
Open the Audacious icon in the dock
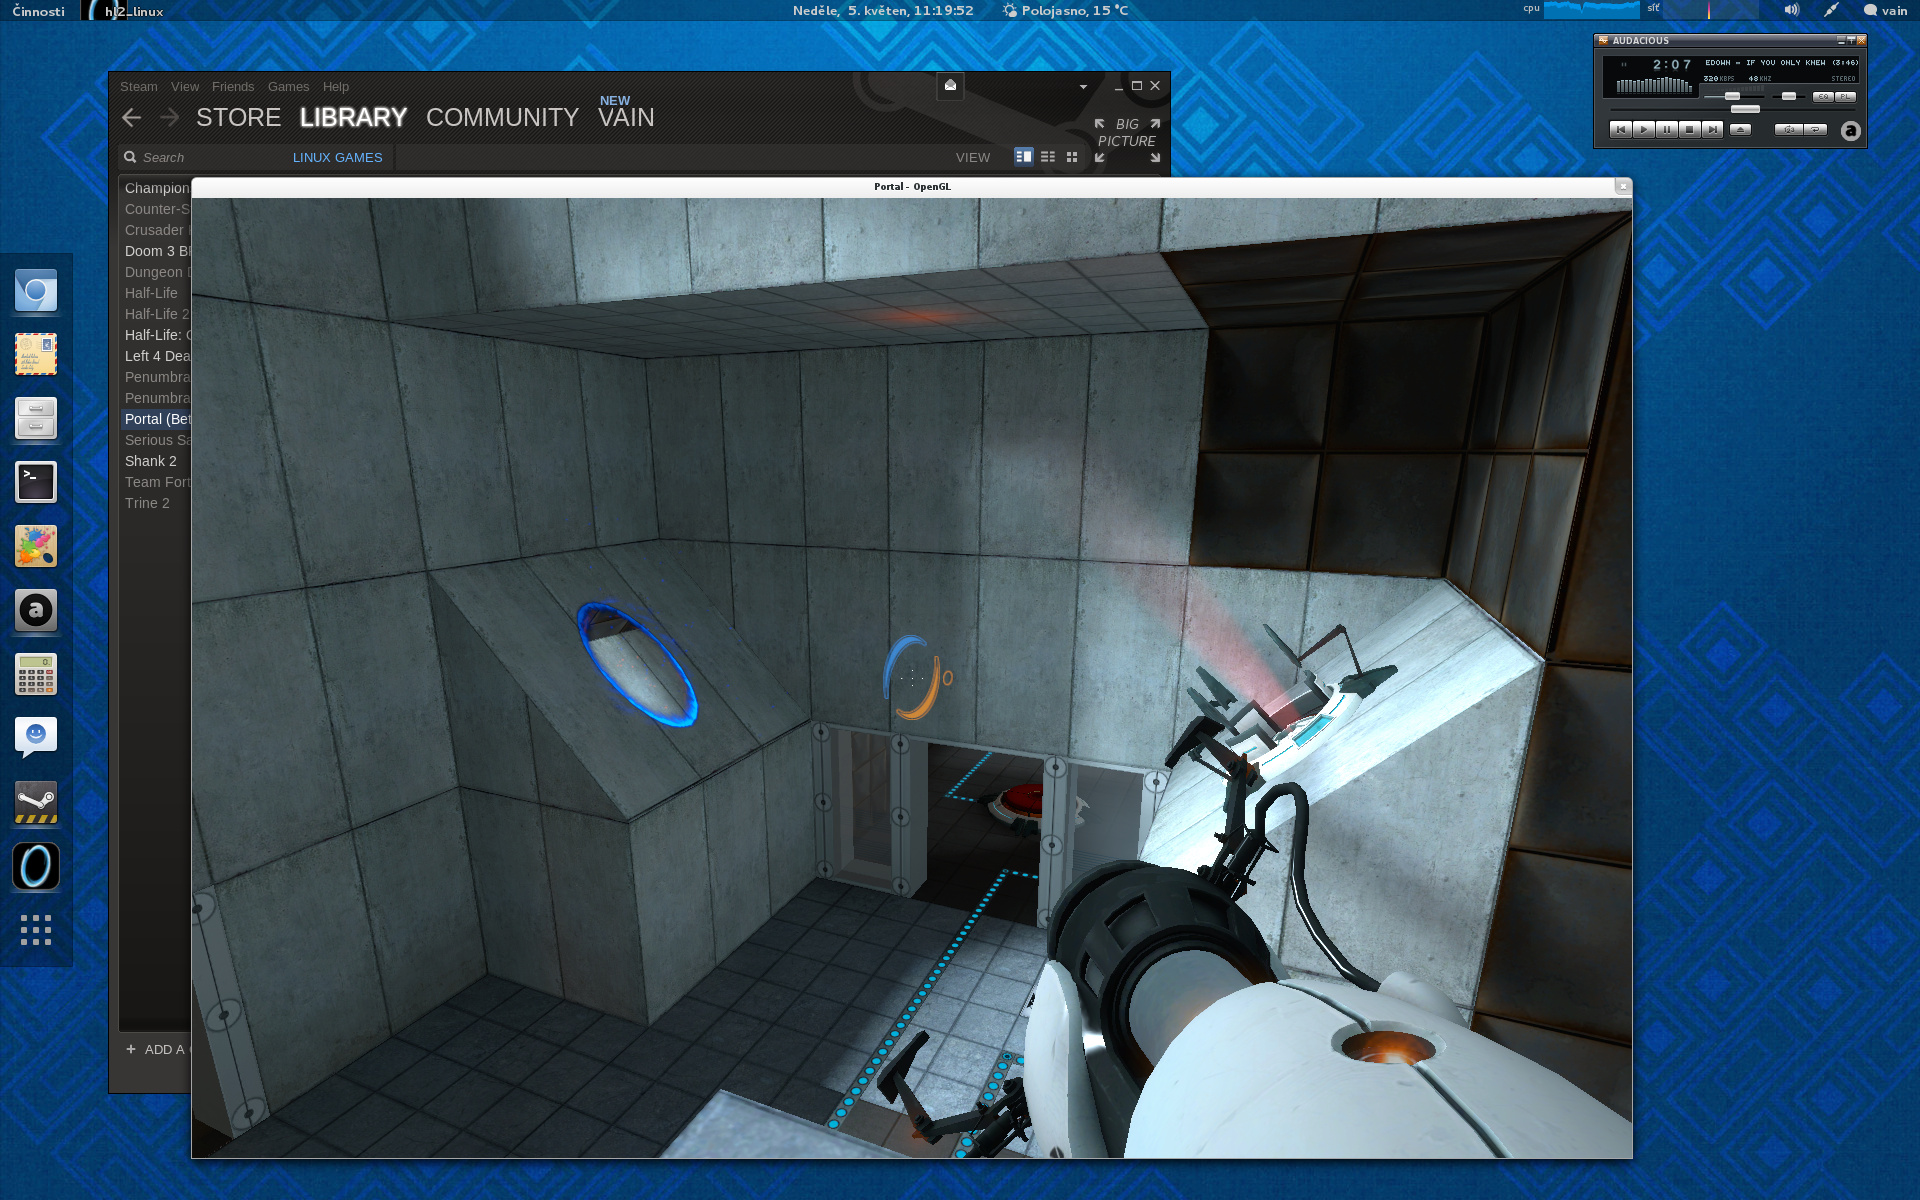[36, 611]
